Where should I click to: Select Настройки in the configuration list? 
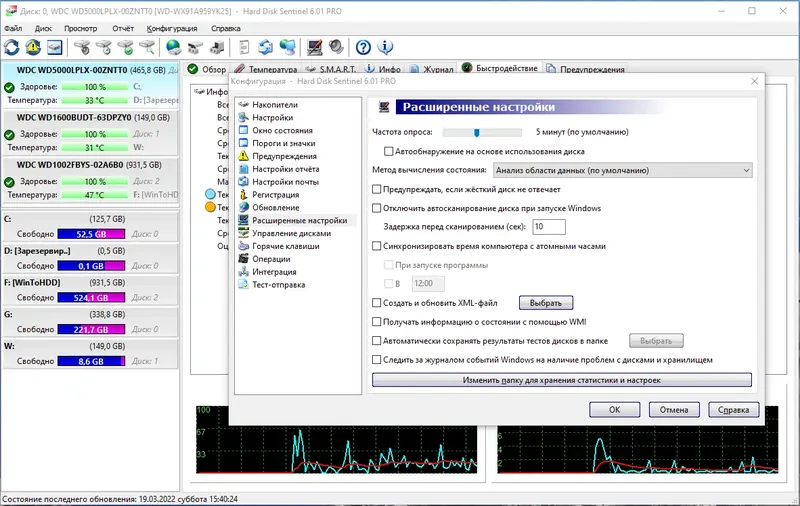pos(272,117)
